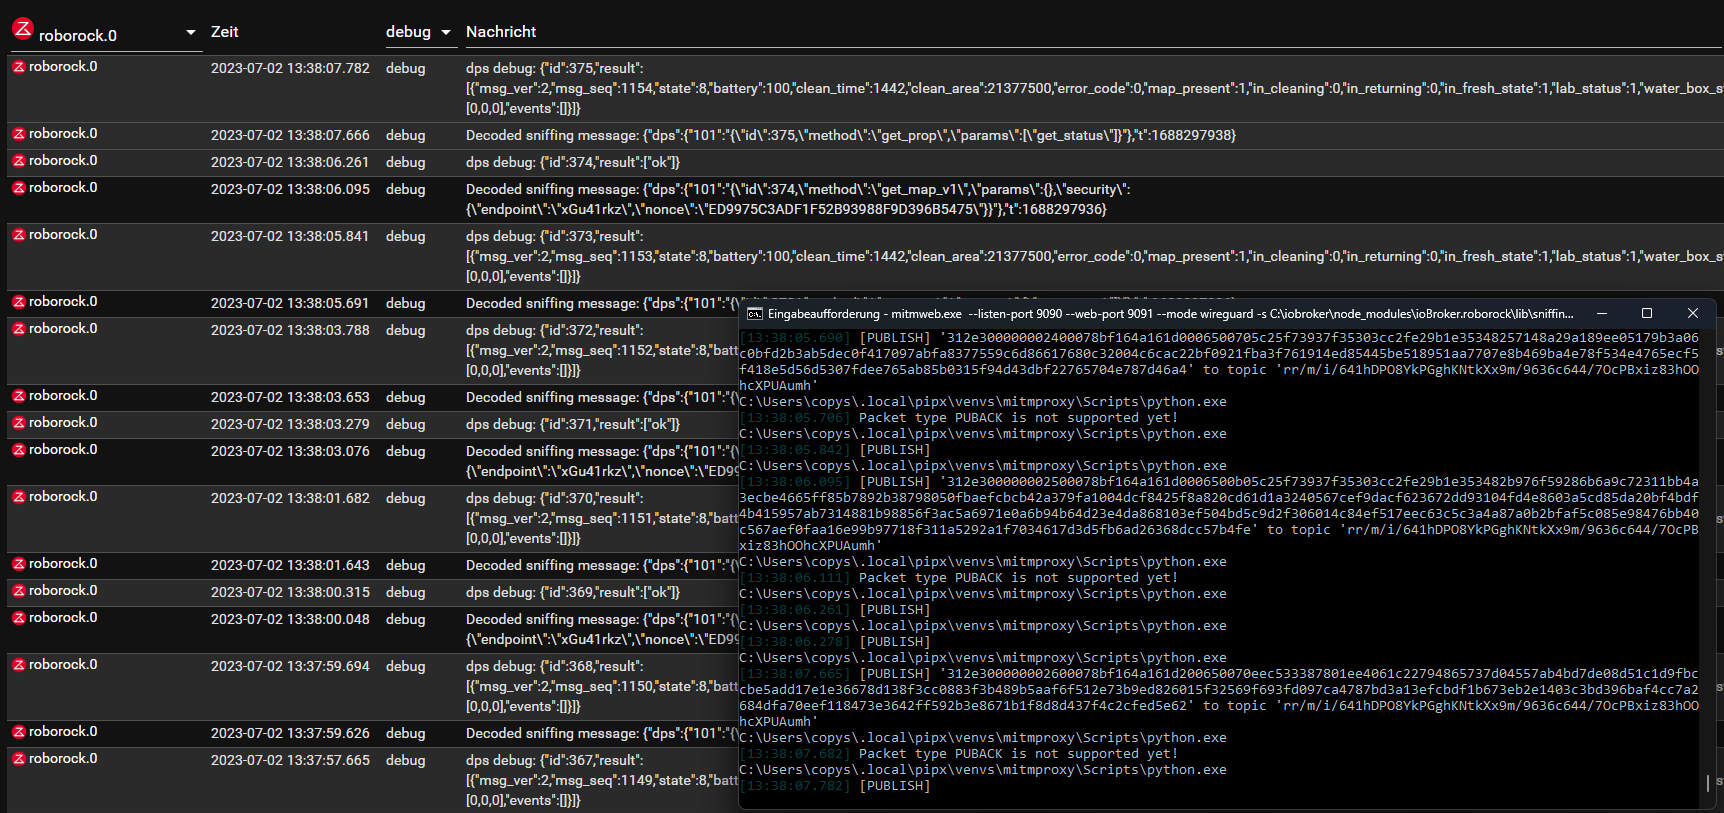Viewport: 1724px width, 813px height.
Task: Click the Zeit column header
Action: tap(225, 32)
